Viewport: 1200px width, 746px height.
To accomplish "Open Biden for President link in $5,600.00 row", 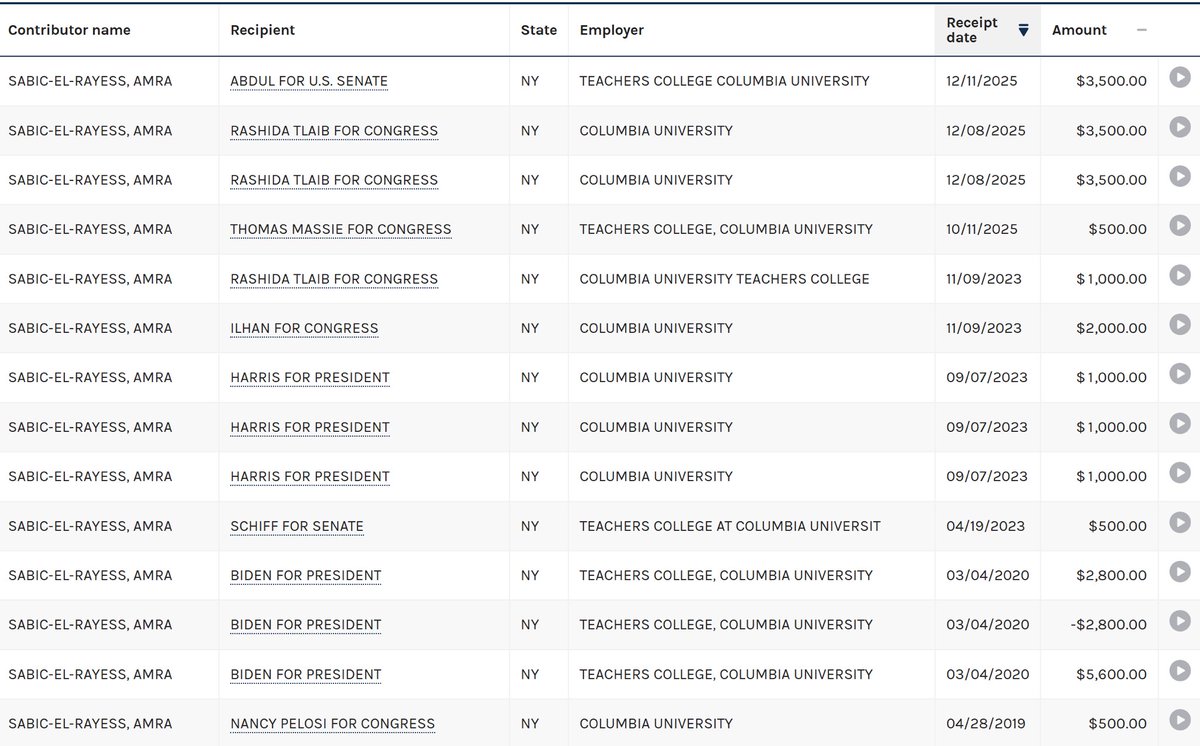I will tap(306, 674).
